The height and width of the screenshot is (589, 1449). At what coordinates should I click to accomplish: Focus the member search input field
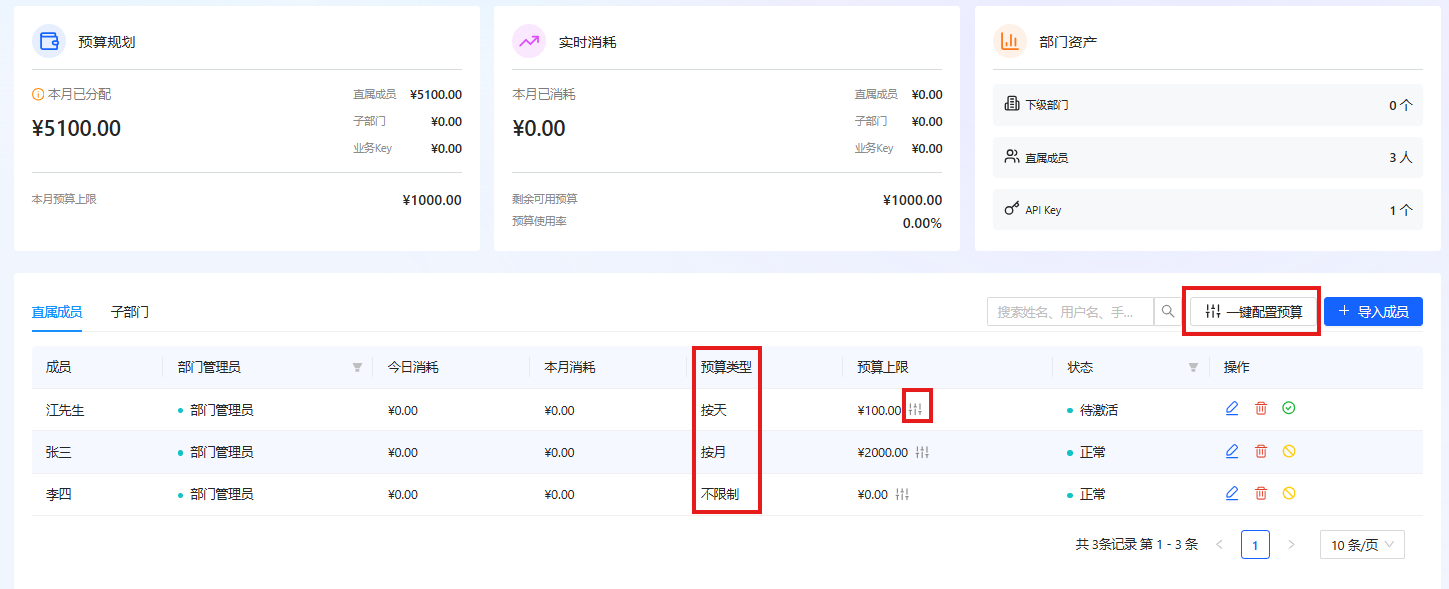(1070, 312)
